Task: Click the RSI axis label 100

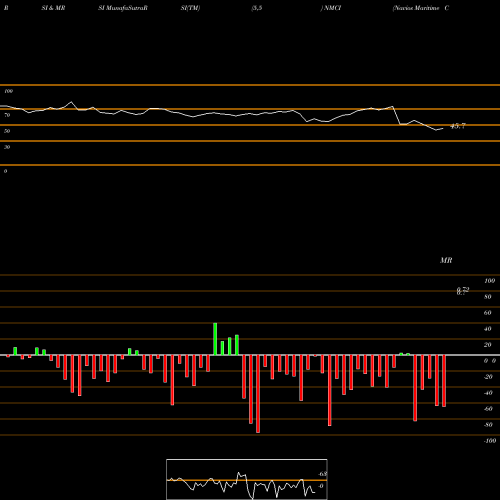Action: click(8, 91)
